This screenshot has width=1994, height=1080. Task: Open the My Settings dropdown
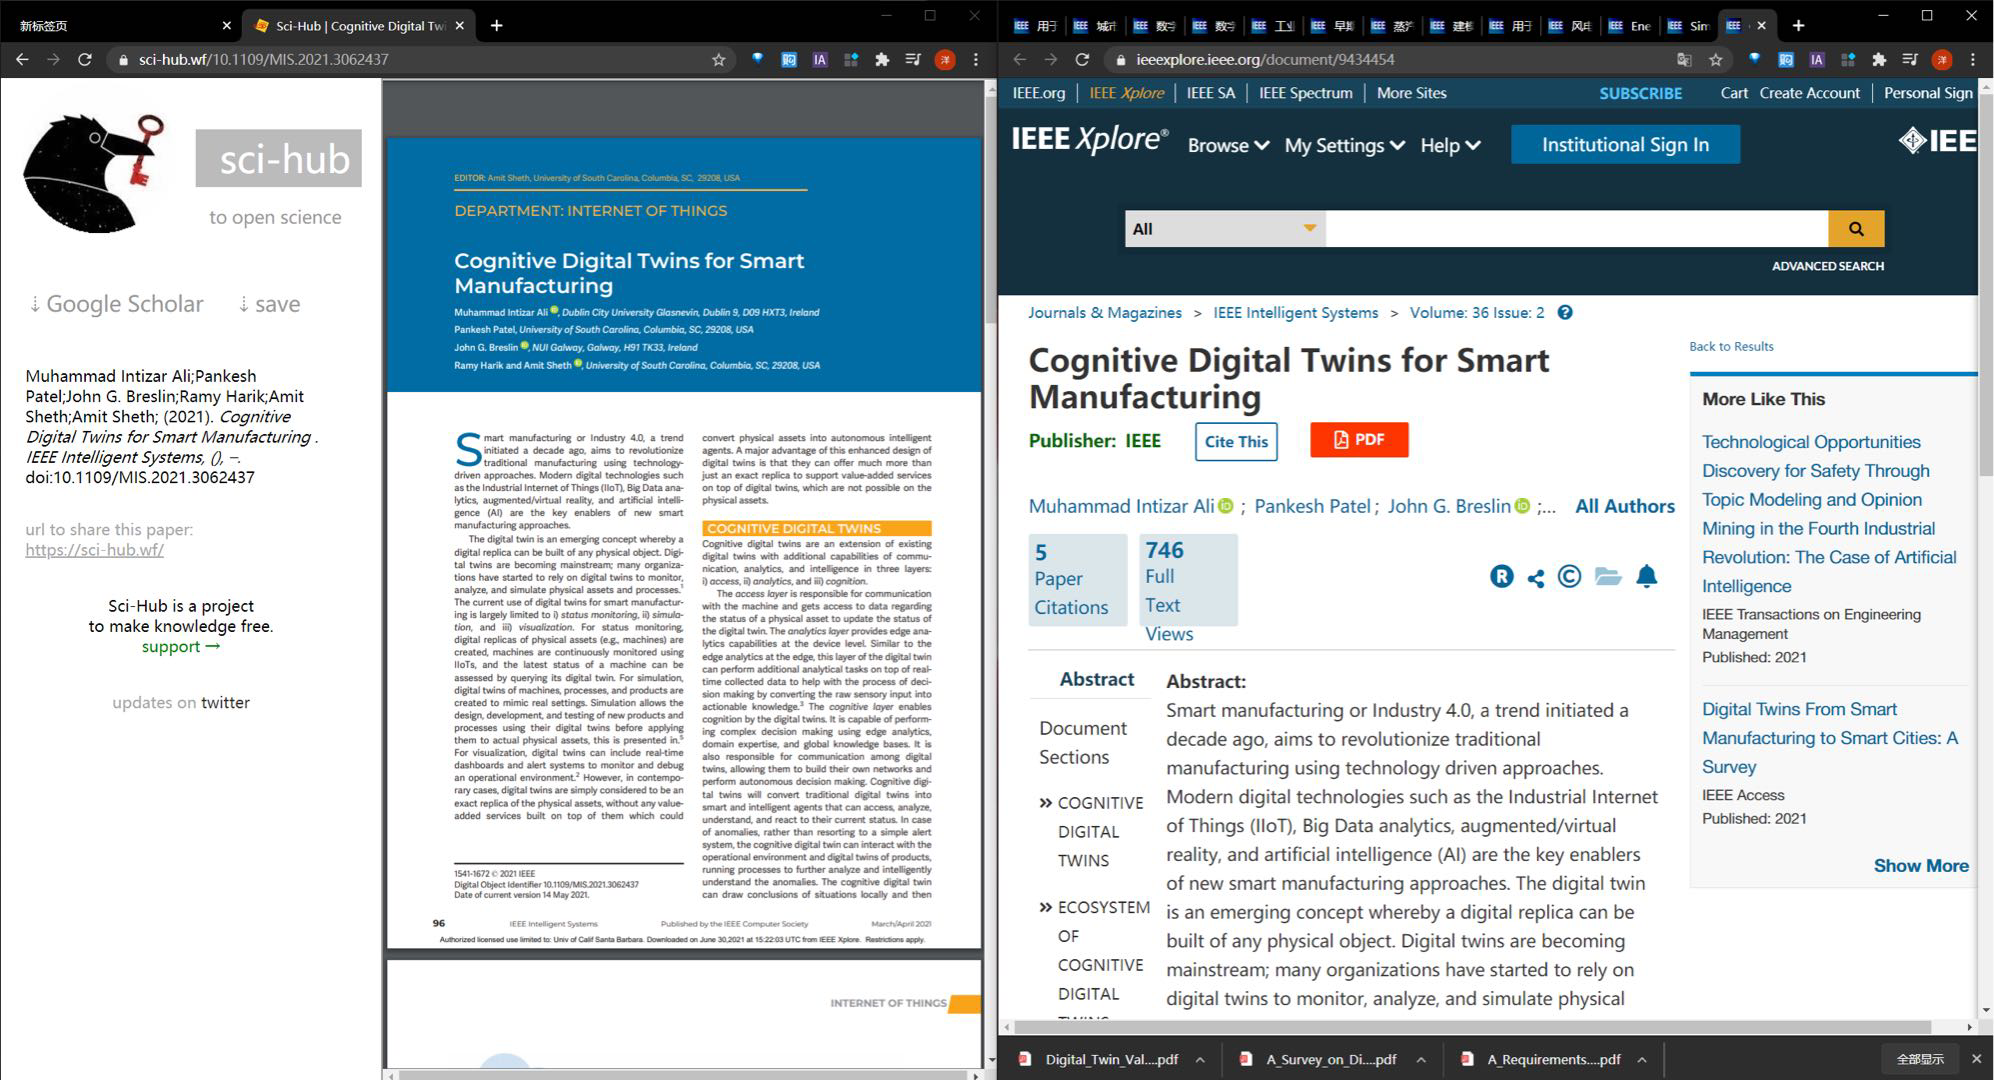(1344, 146)
